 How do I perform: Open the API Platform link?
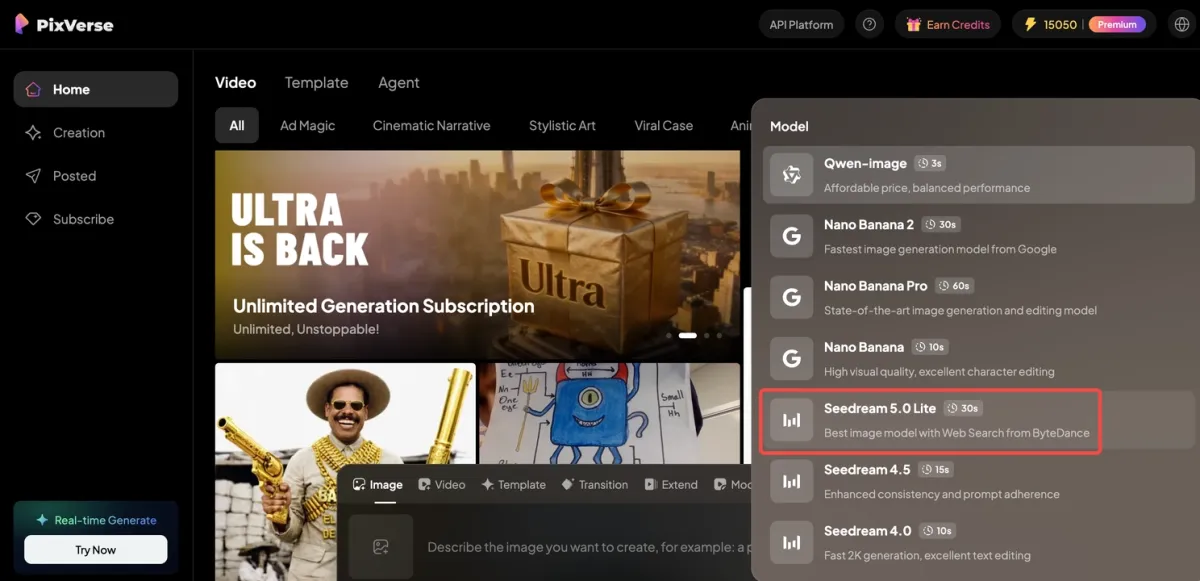click(801, 25)
